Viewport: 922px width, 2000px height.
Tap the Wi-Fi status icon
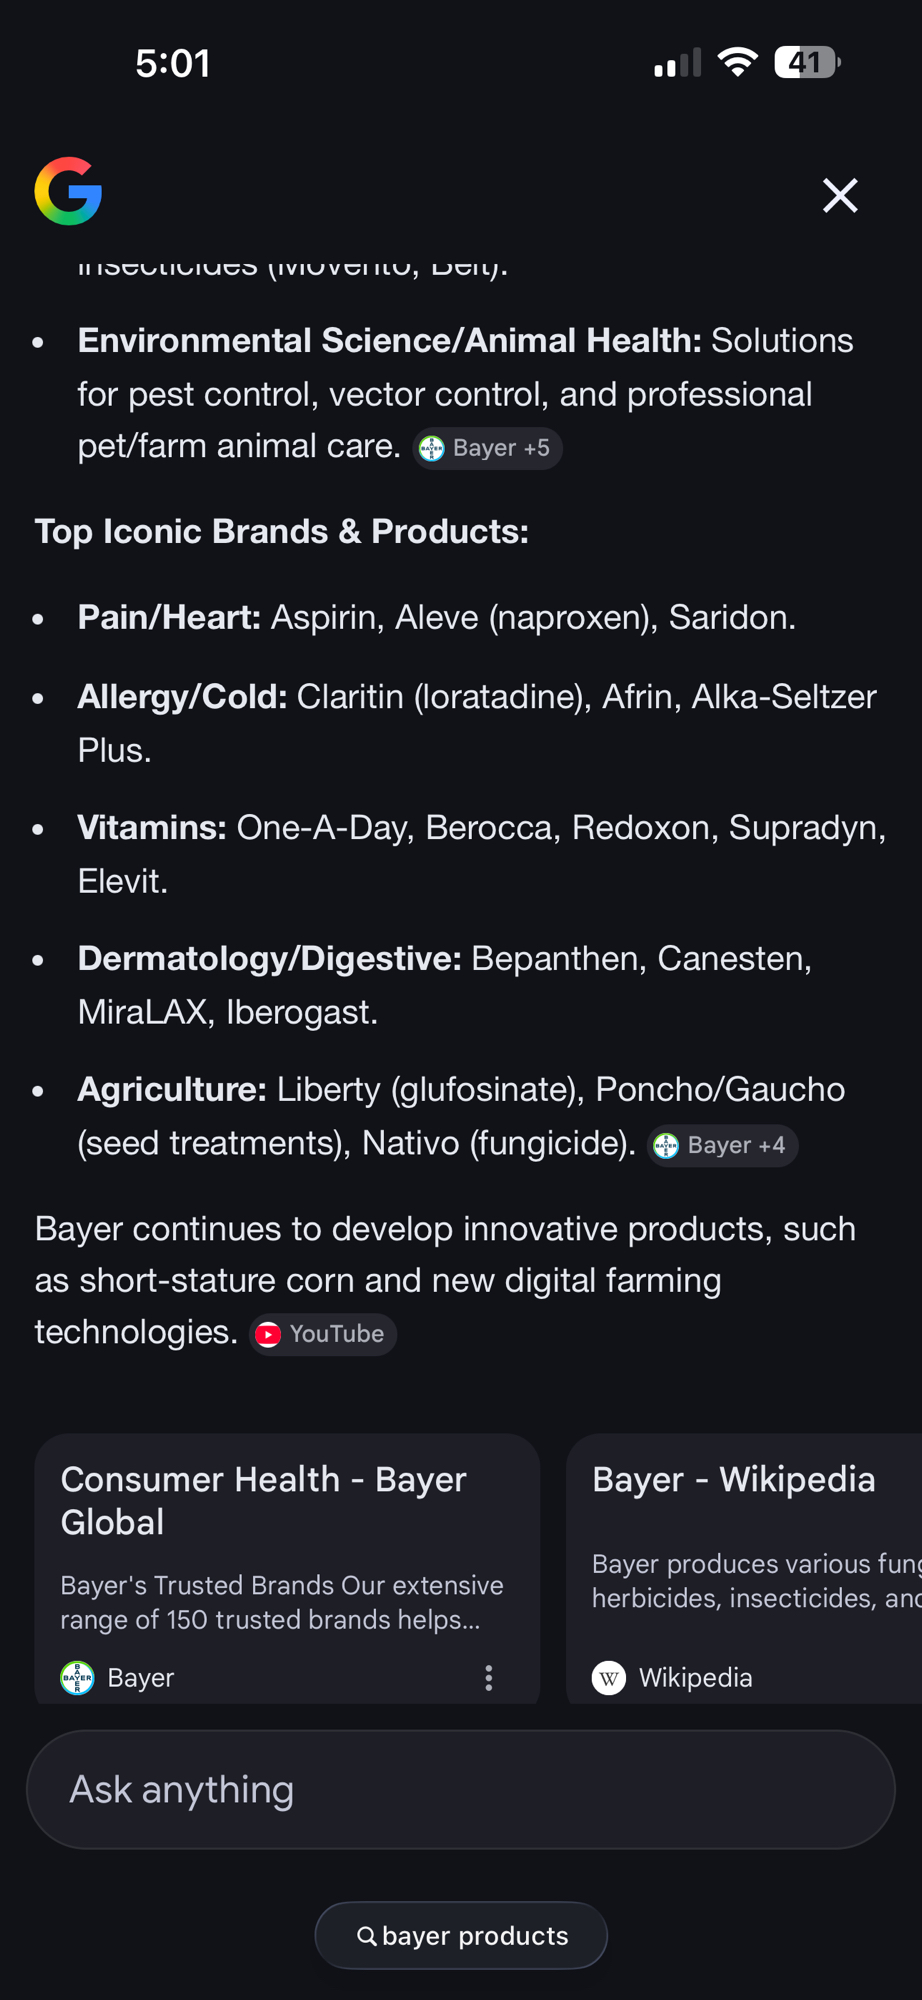(x=738, y=63)
